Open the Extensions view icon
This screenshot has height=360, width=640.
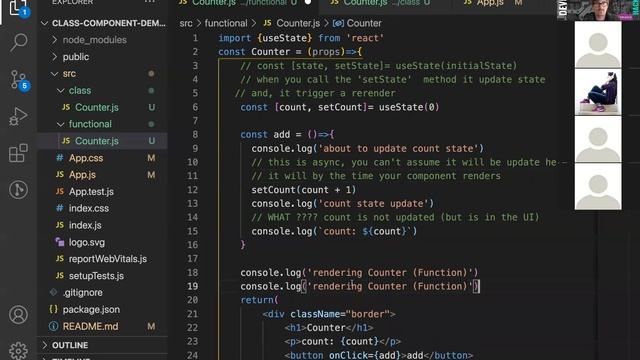tap(18, 153)
